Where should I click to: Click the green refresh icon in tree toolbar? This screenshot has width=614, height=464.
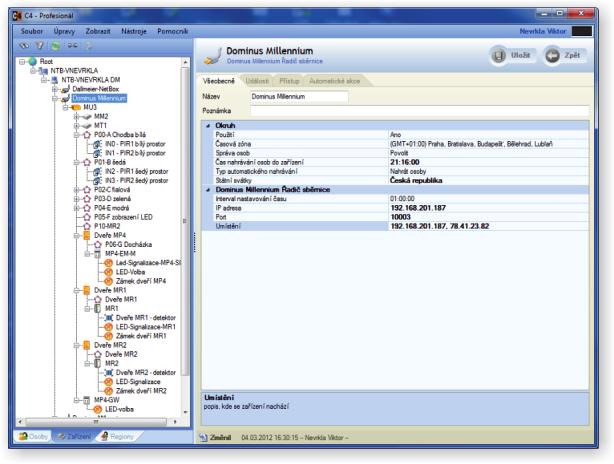point(56,46)
